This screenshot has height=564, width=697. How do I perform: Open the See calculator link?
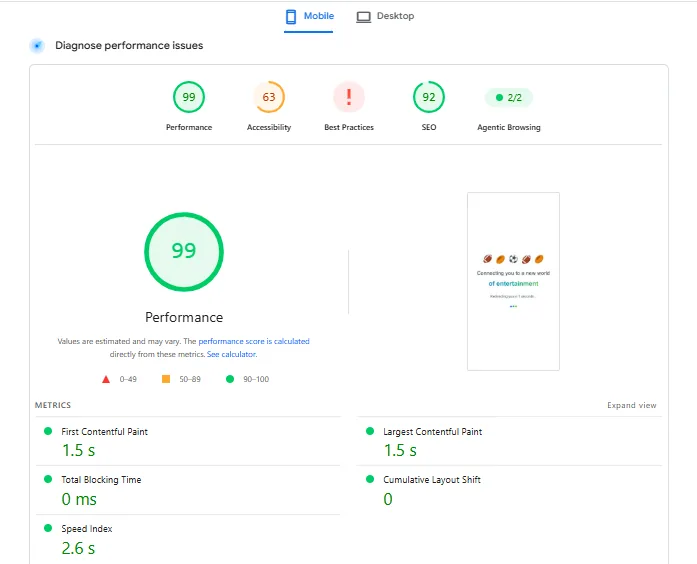(x=231, y=354)
